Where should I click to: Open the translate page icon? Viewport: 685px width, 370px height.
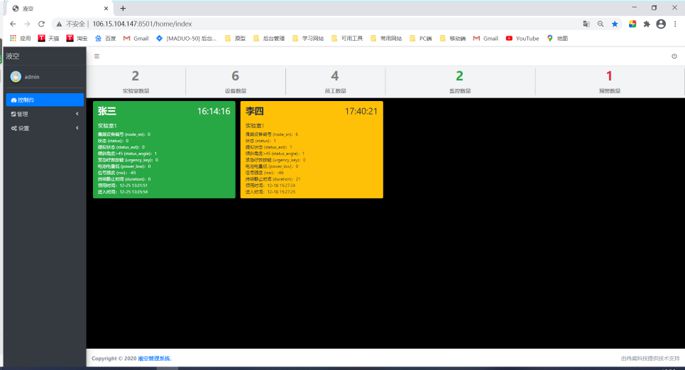tap(586, 24)
